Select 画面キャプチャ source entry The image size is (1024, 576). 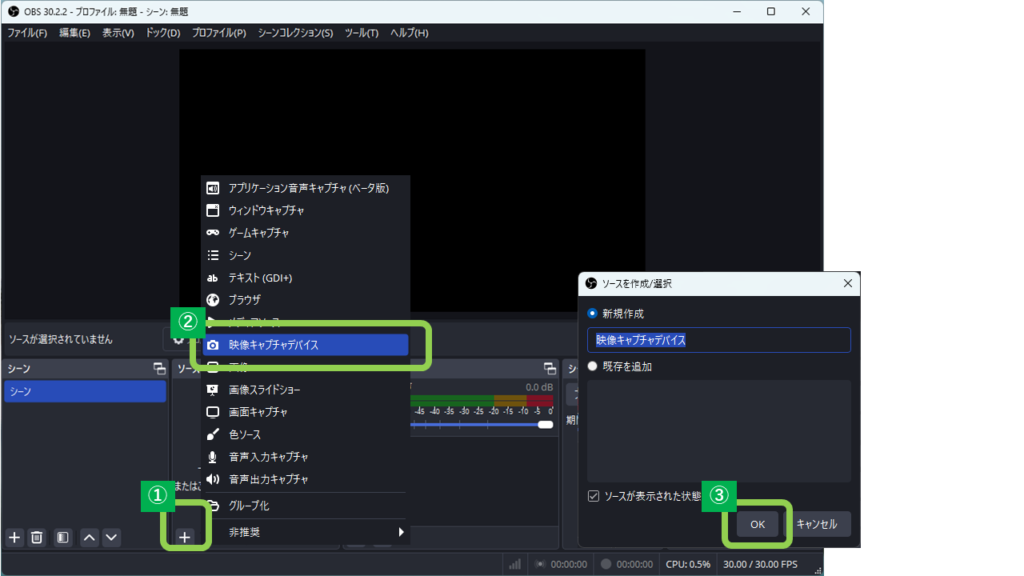pyautogui.click(x=305, y=412)
